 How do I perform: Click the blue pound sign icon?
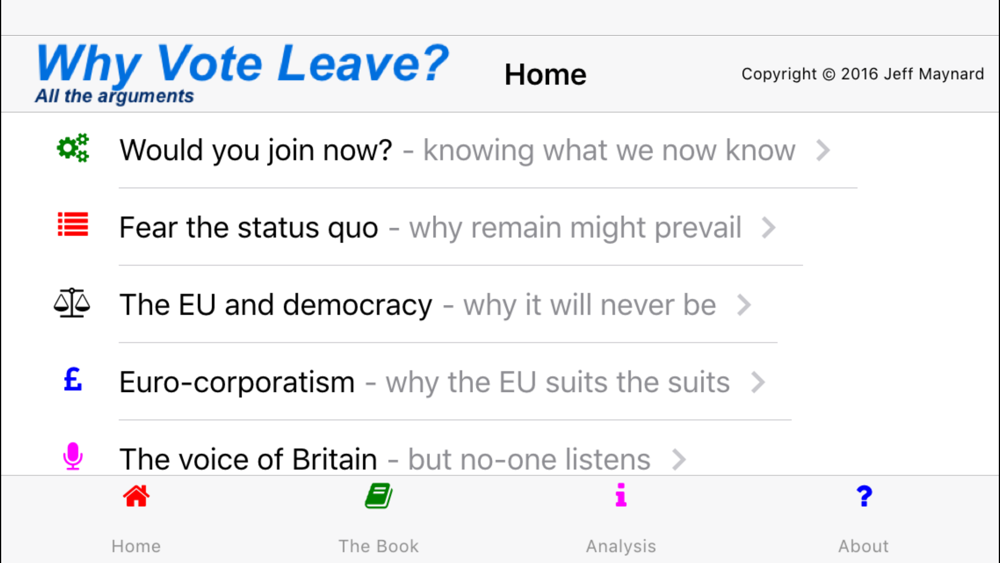(73, 379)
